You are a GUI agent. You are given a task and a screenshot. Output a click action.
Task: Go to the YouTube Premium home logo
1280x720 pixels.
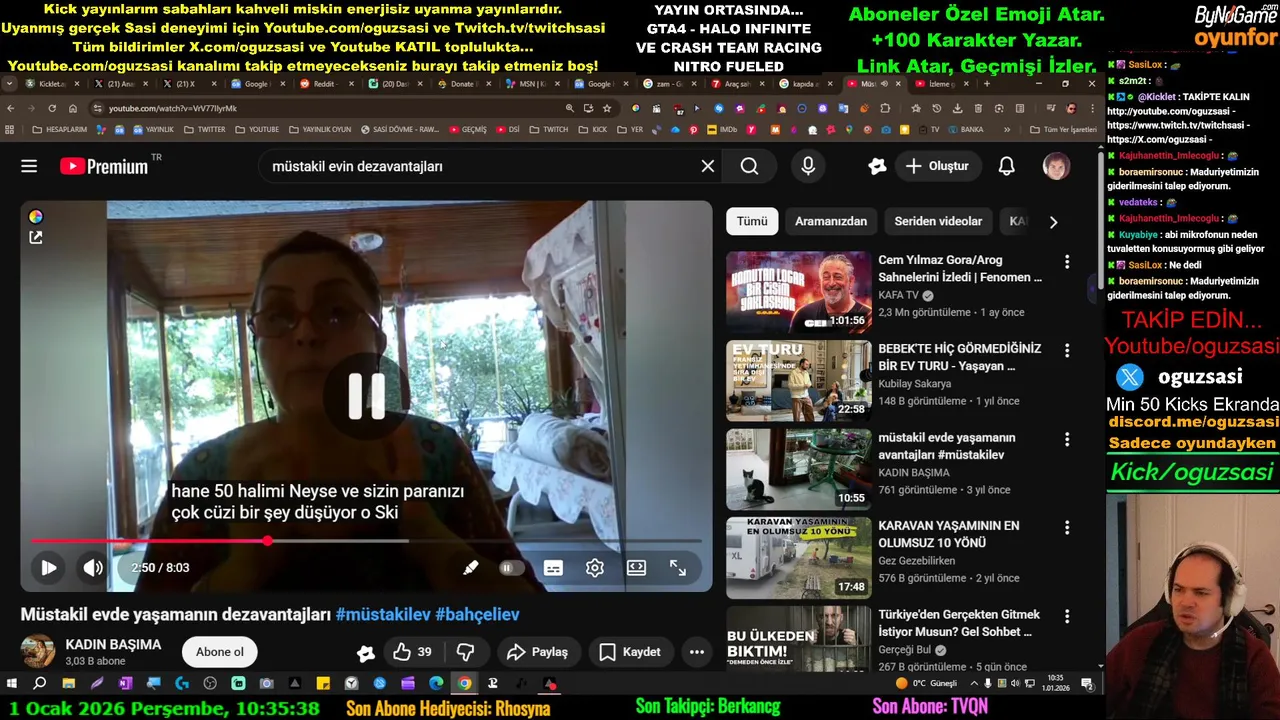click(x=104, y=166)
